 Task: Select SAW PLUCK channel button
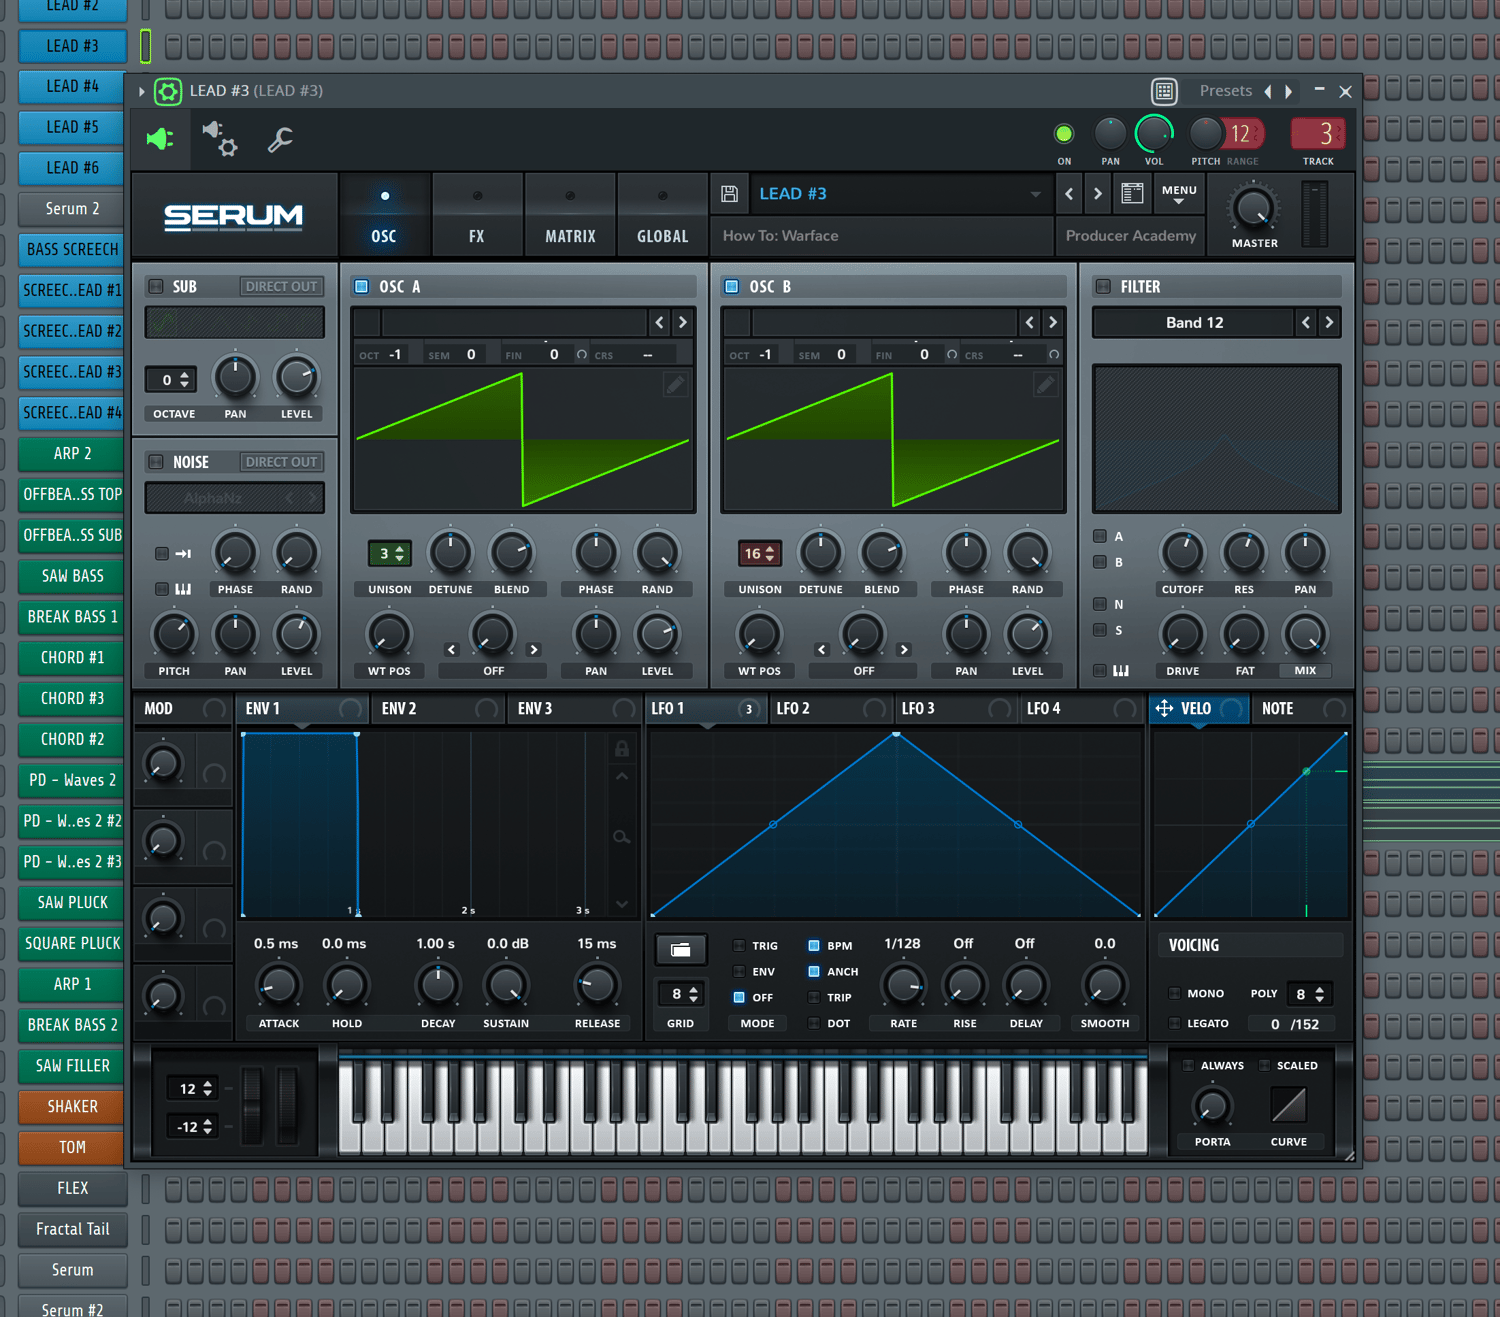pyautogui.click(x=72, y=902)
